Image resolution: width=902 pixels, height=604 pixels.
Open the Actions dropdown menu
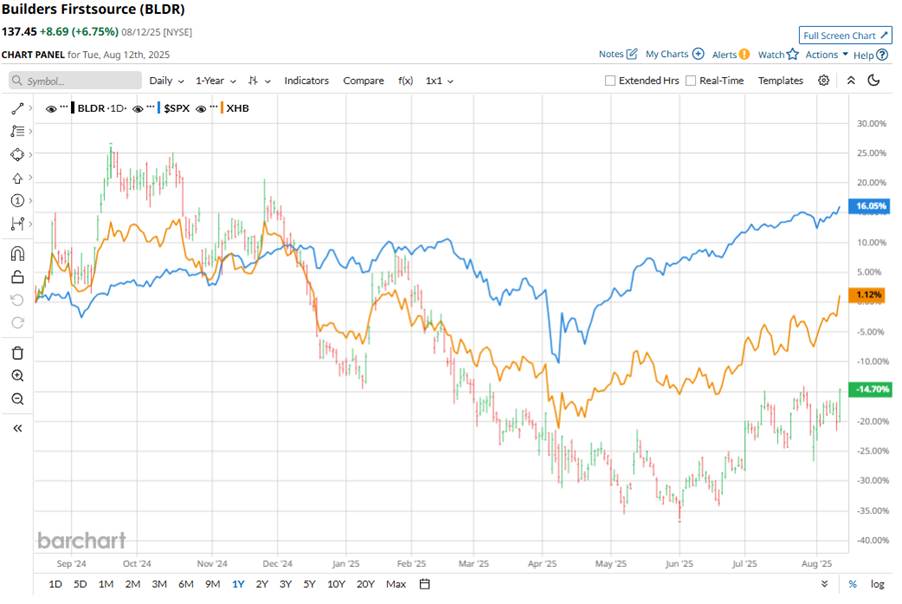827,54
